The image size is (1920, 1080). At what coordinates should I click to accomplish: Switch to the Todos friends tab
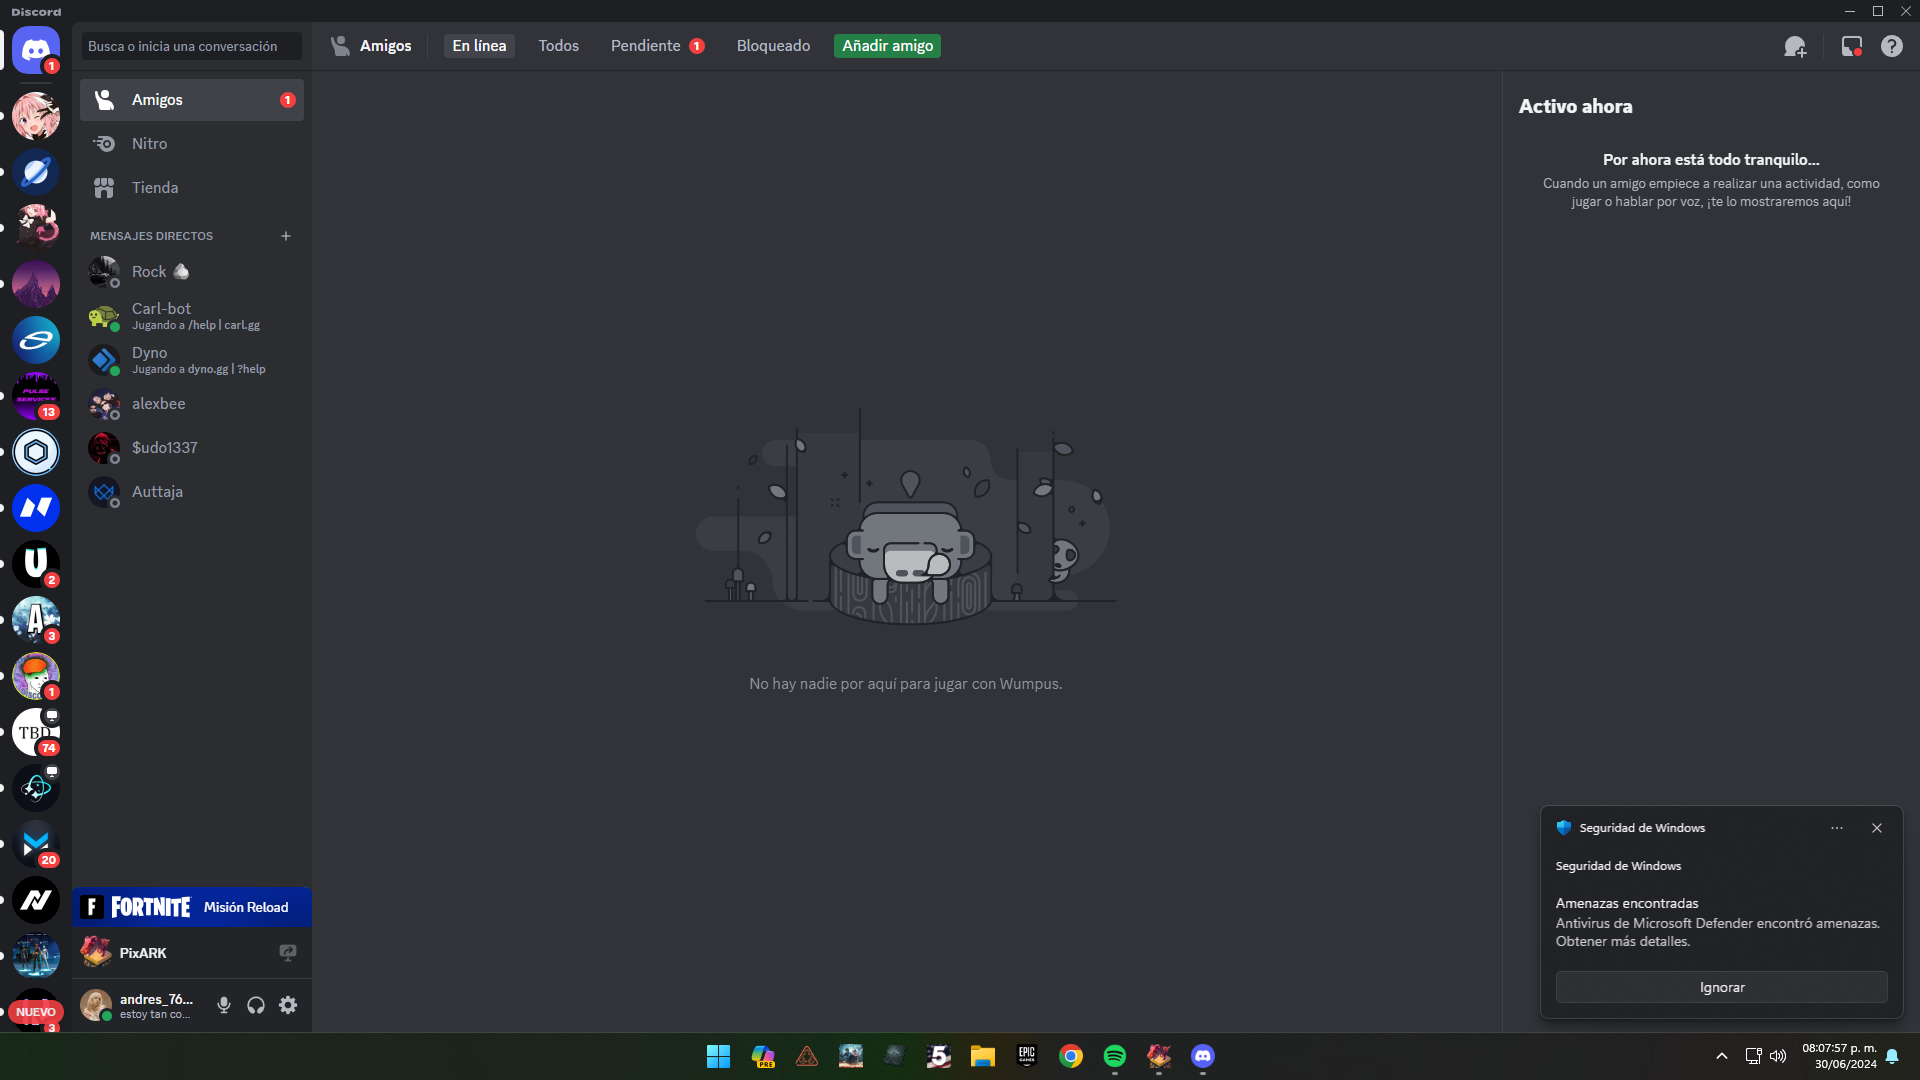click(x=558, y=46)
